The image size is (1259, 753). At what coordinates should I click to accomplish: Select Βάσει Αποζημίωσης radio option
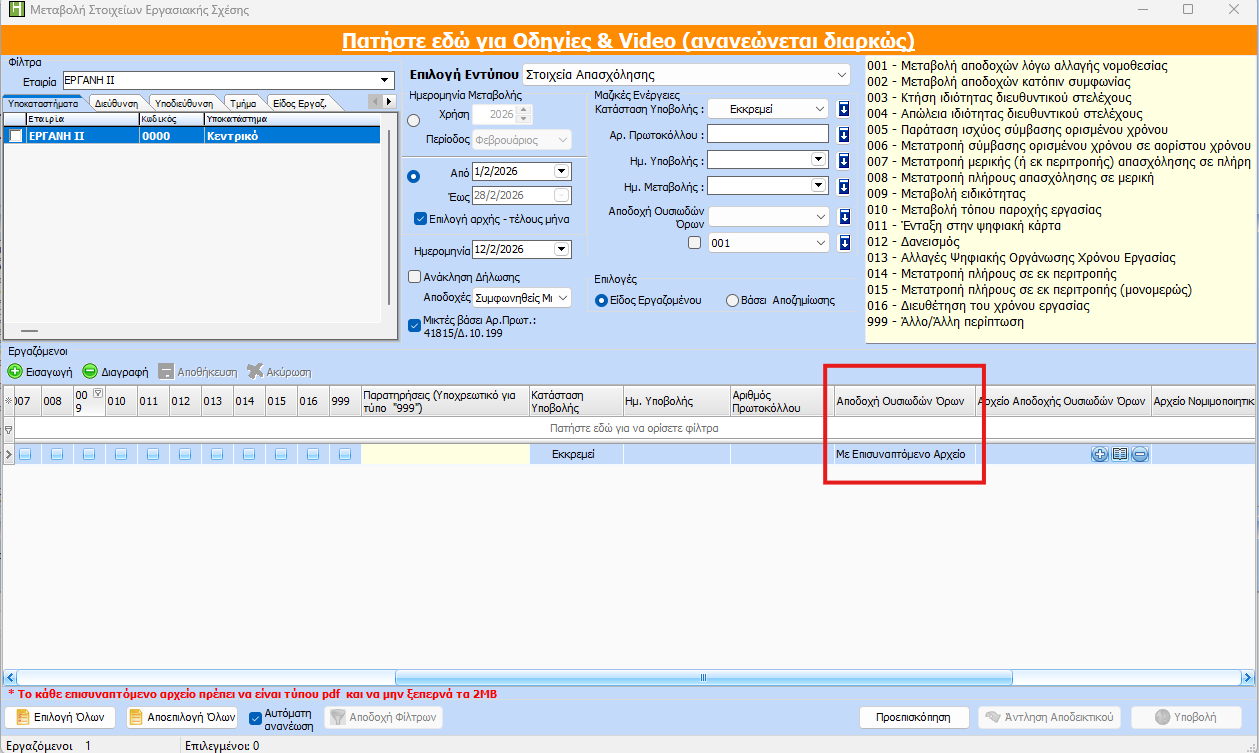click(x=733, y=300)
